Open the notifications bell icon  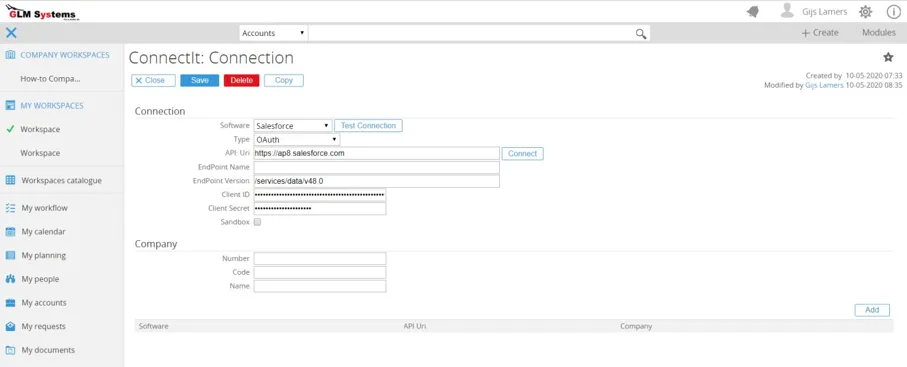tap(753, 12)
